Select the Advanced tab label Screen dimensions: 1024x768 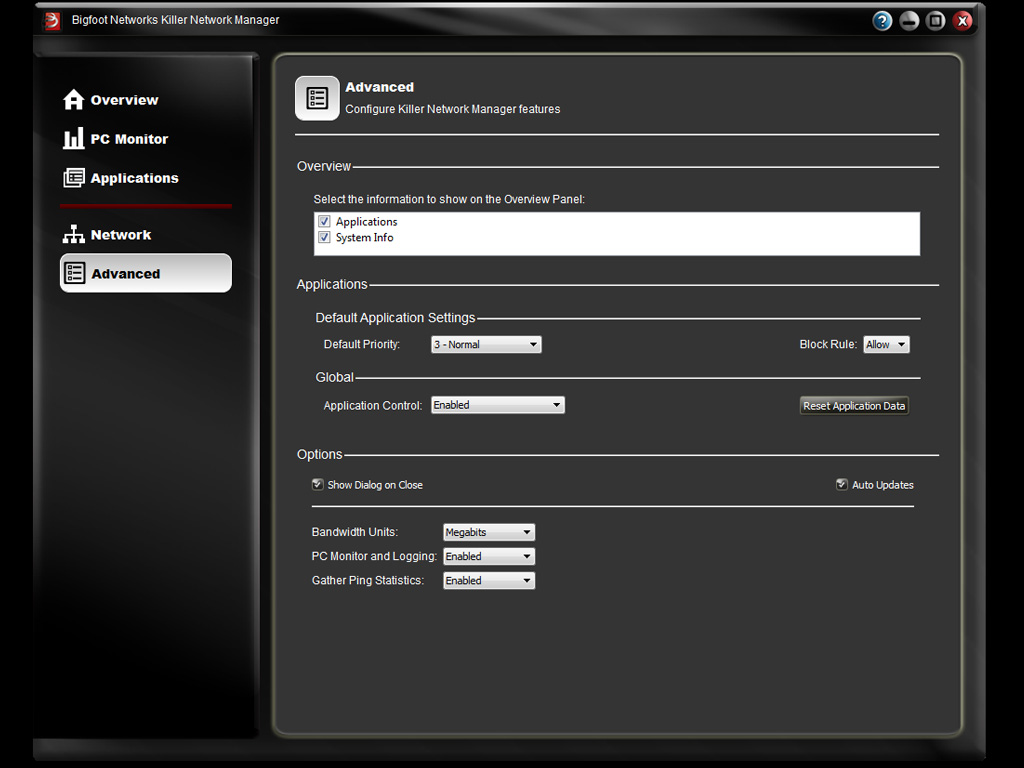(125, 274)
